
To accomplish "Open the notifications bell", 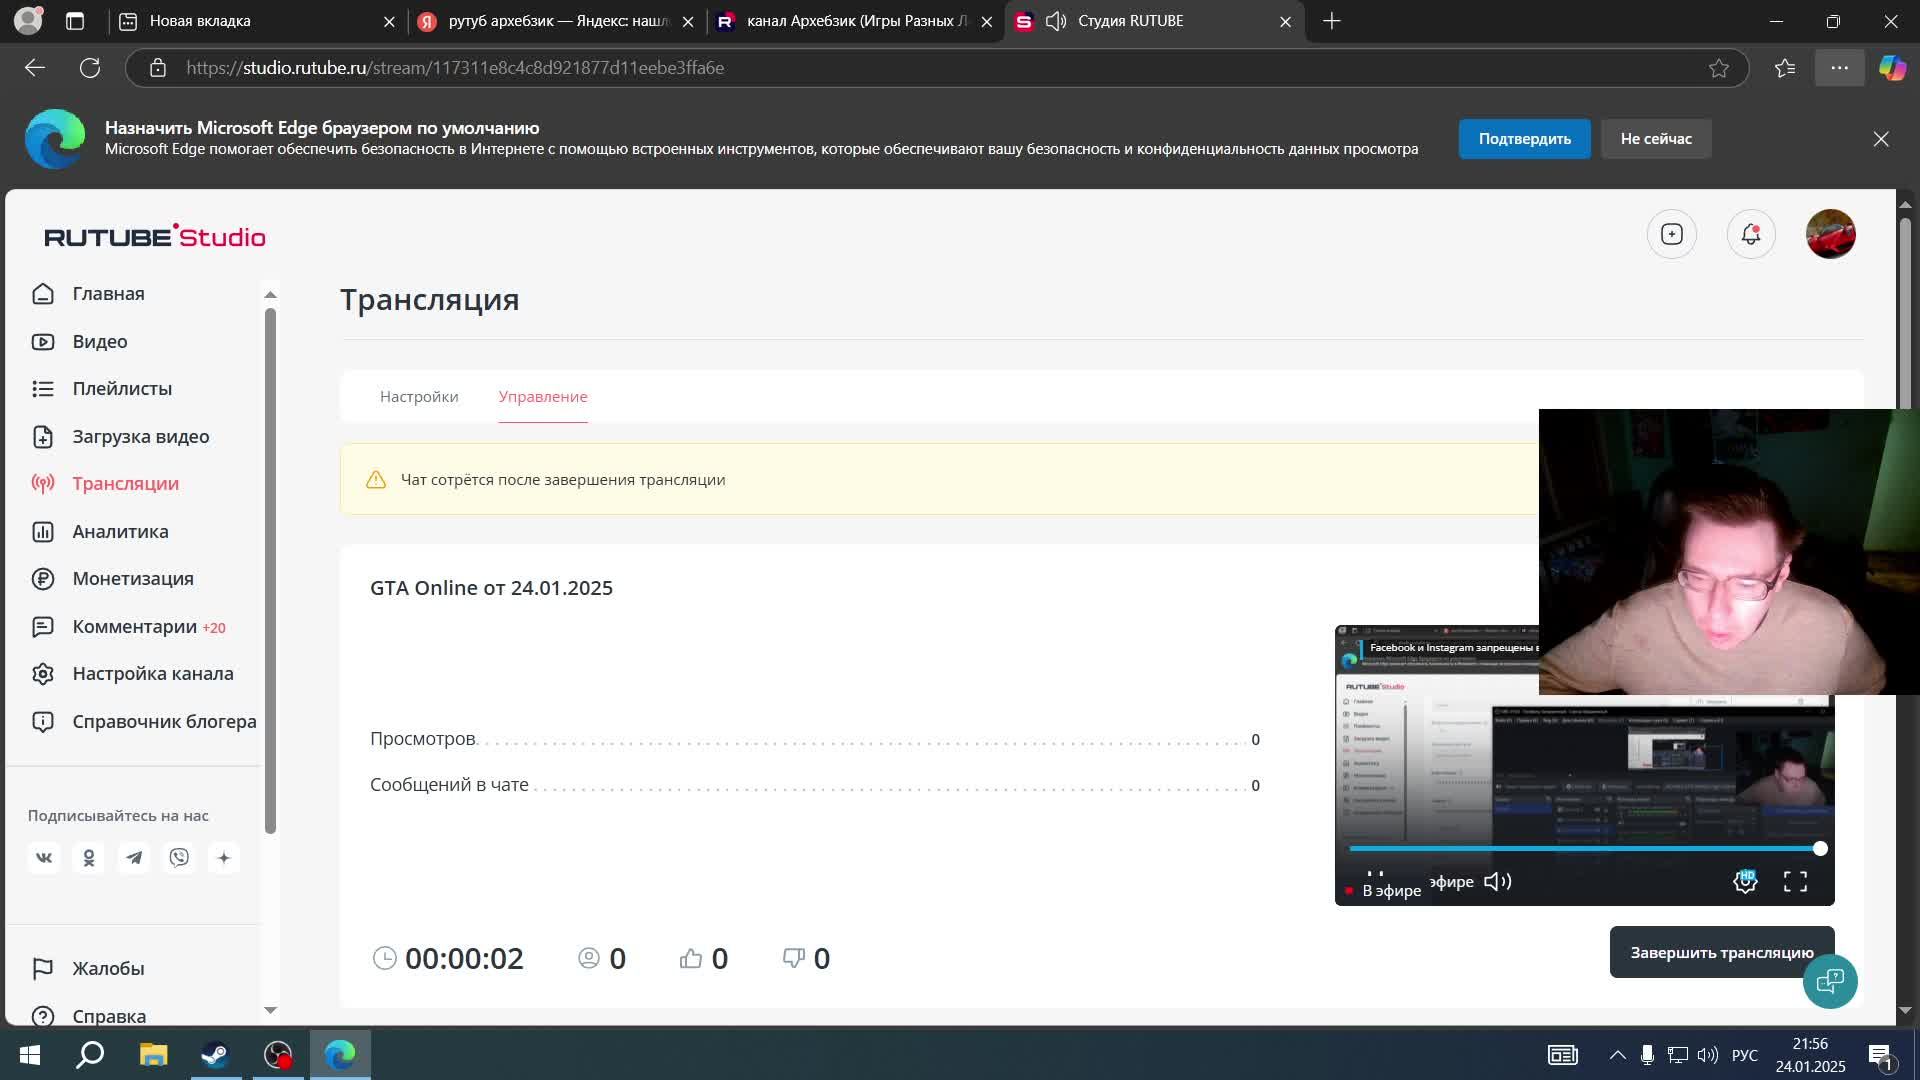I will (1751, 234).
